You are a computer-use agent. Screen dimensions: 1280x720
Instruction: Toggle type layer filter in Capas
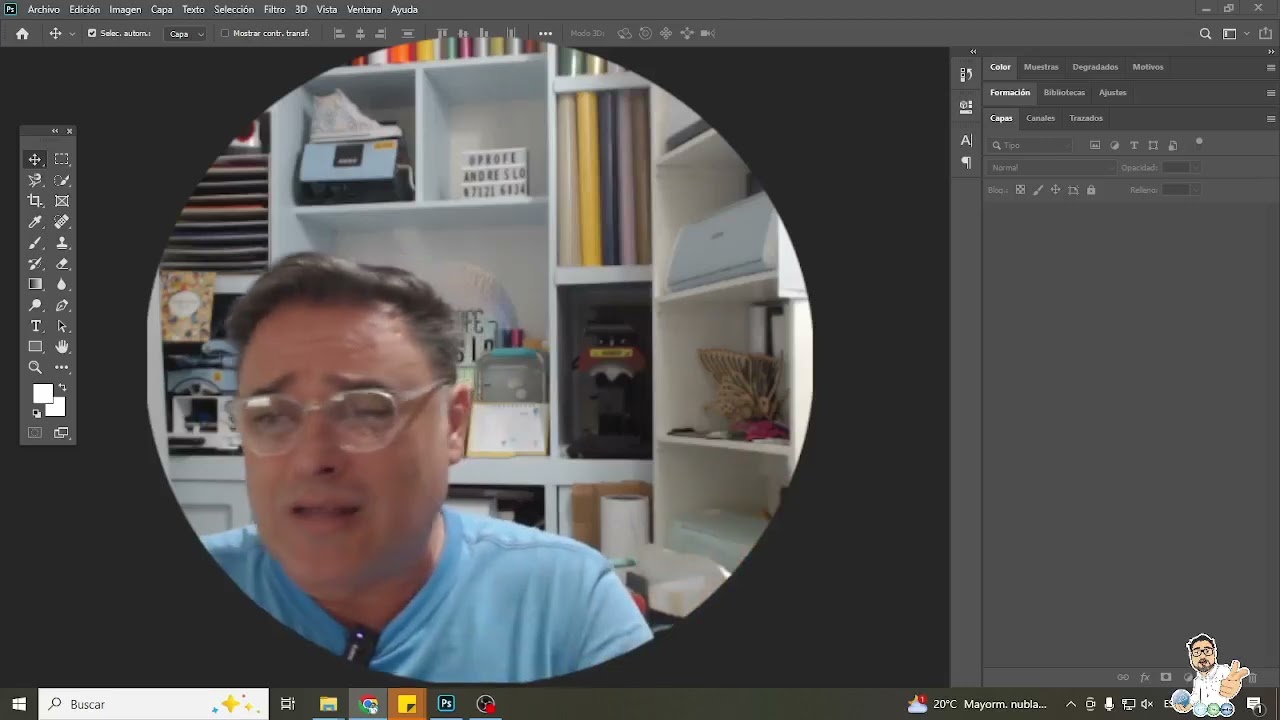(x=1134, y=145)
